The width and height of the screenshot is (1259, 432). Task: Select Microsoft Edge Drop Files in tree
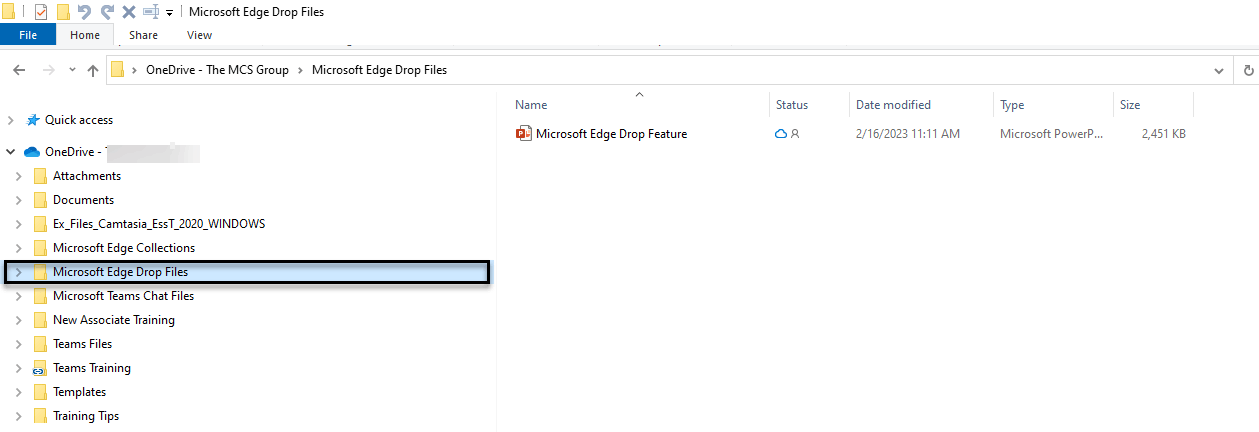click(x=120, y=272)
